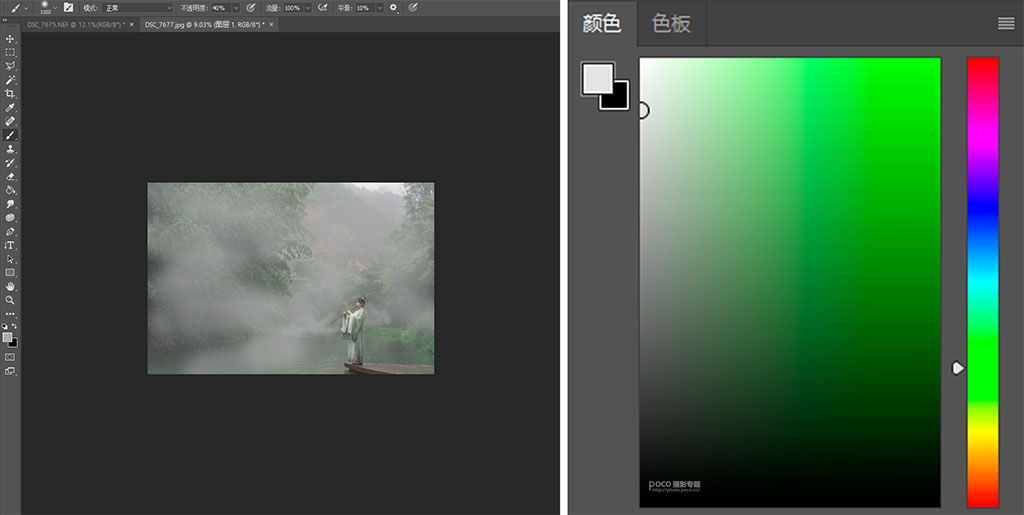
Task: Expand the toolbar double-arrow
Action: [5, 20]
